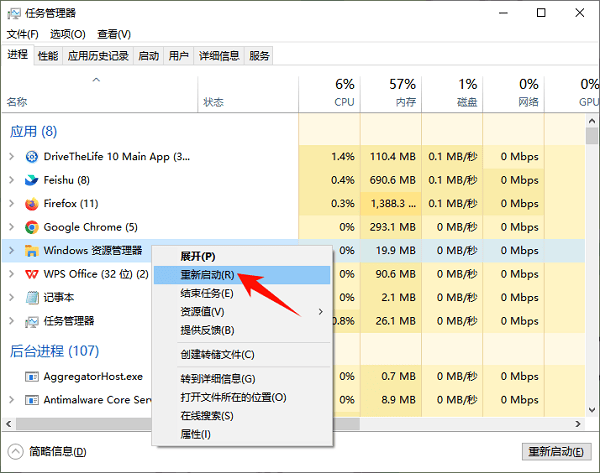The image size is (600, 473).
Task: Switch to the 性能 tab
Action: (48, 56)
